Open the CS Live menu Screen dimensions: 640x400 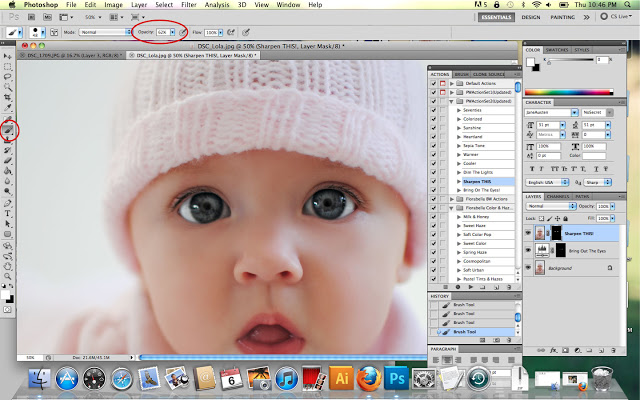point(616,17)
